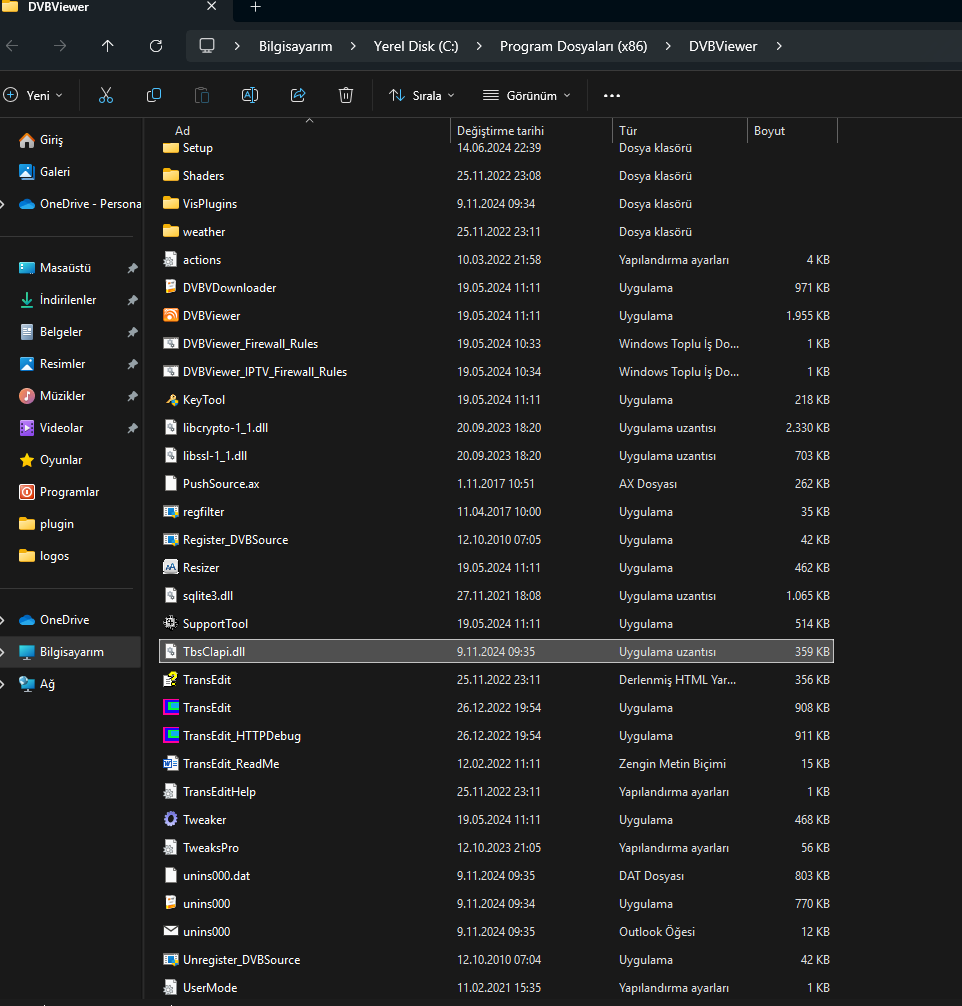
Task: Click Program Dosyaları (x86) in breadcrumb
Action: (x=573, y=46)
